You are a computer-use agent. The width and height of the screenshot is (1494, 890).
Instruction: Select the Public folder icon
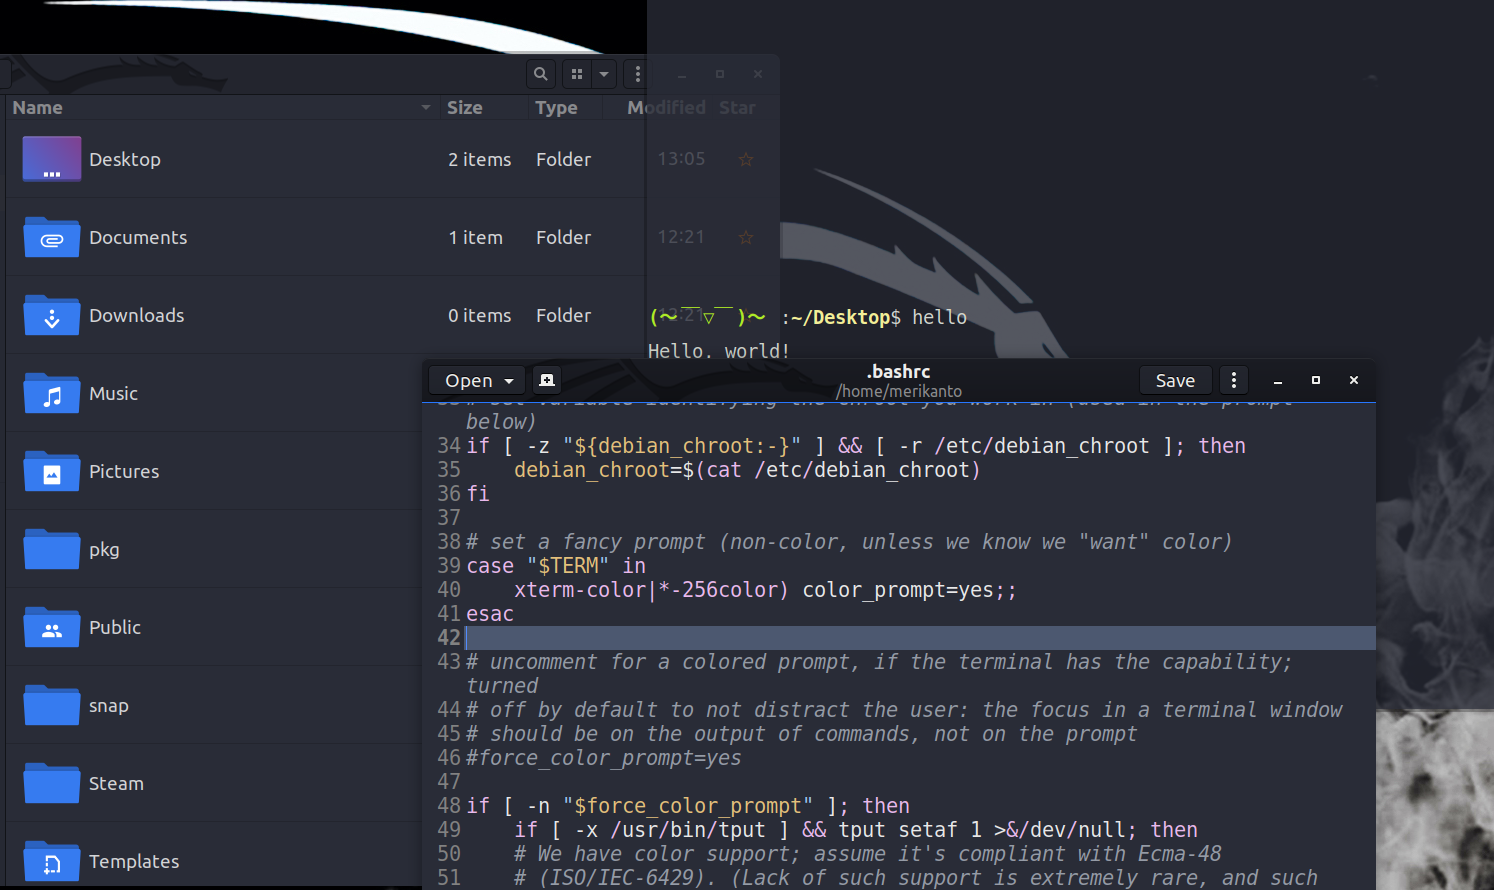tap(52, 628)
